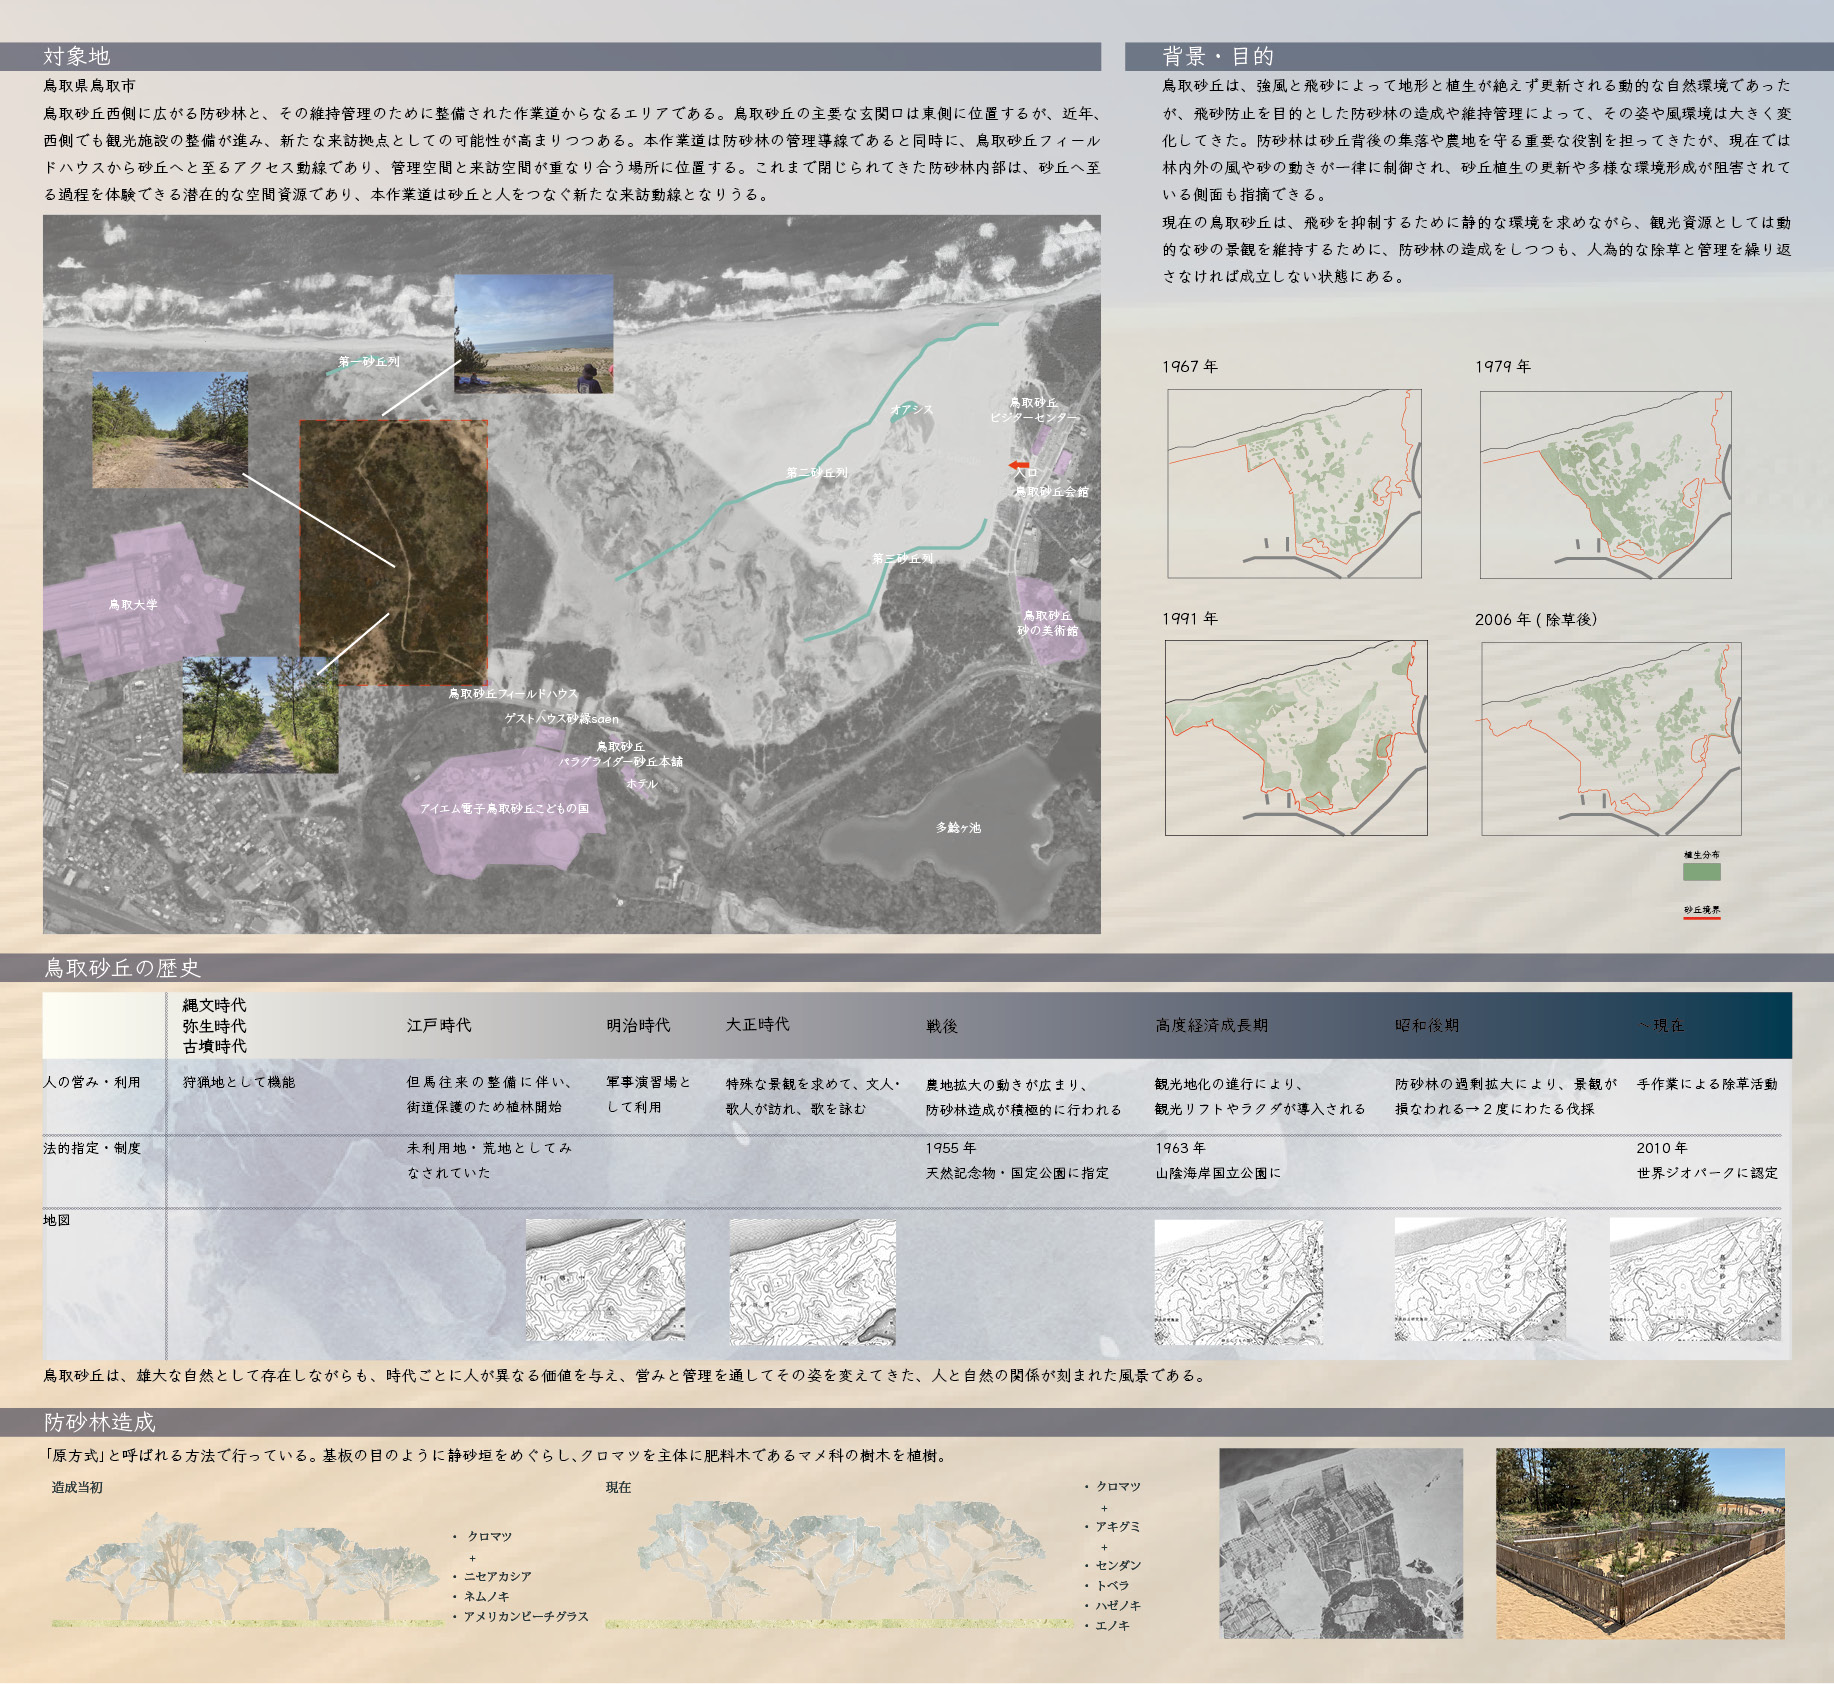1834x1684 pixels.
Task: Open the 1967年 vegetation map
Action: click(x=1294, y=484)
